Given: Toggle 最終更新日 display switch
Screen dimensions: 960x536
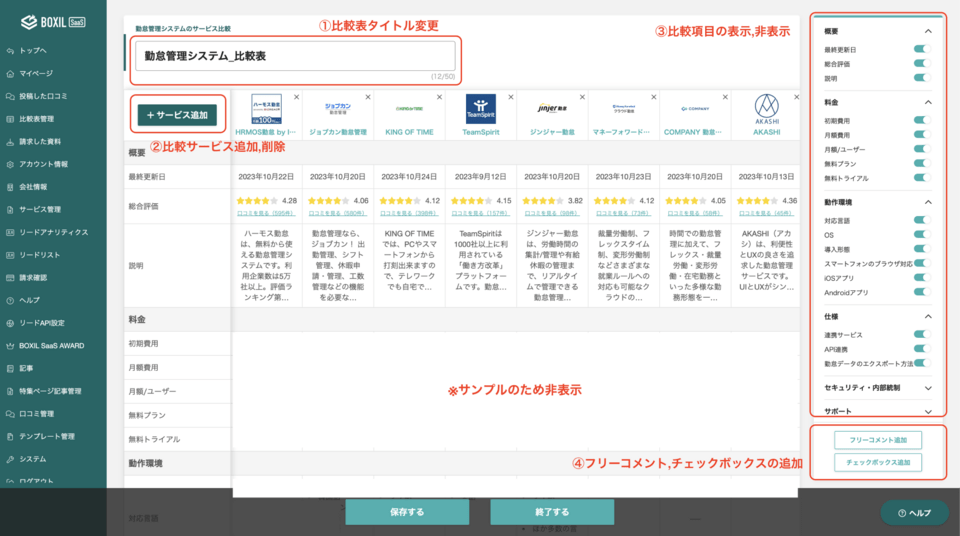Looking at the screenshot, I should pos(922,49).
